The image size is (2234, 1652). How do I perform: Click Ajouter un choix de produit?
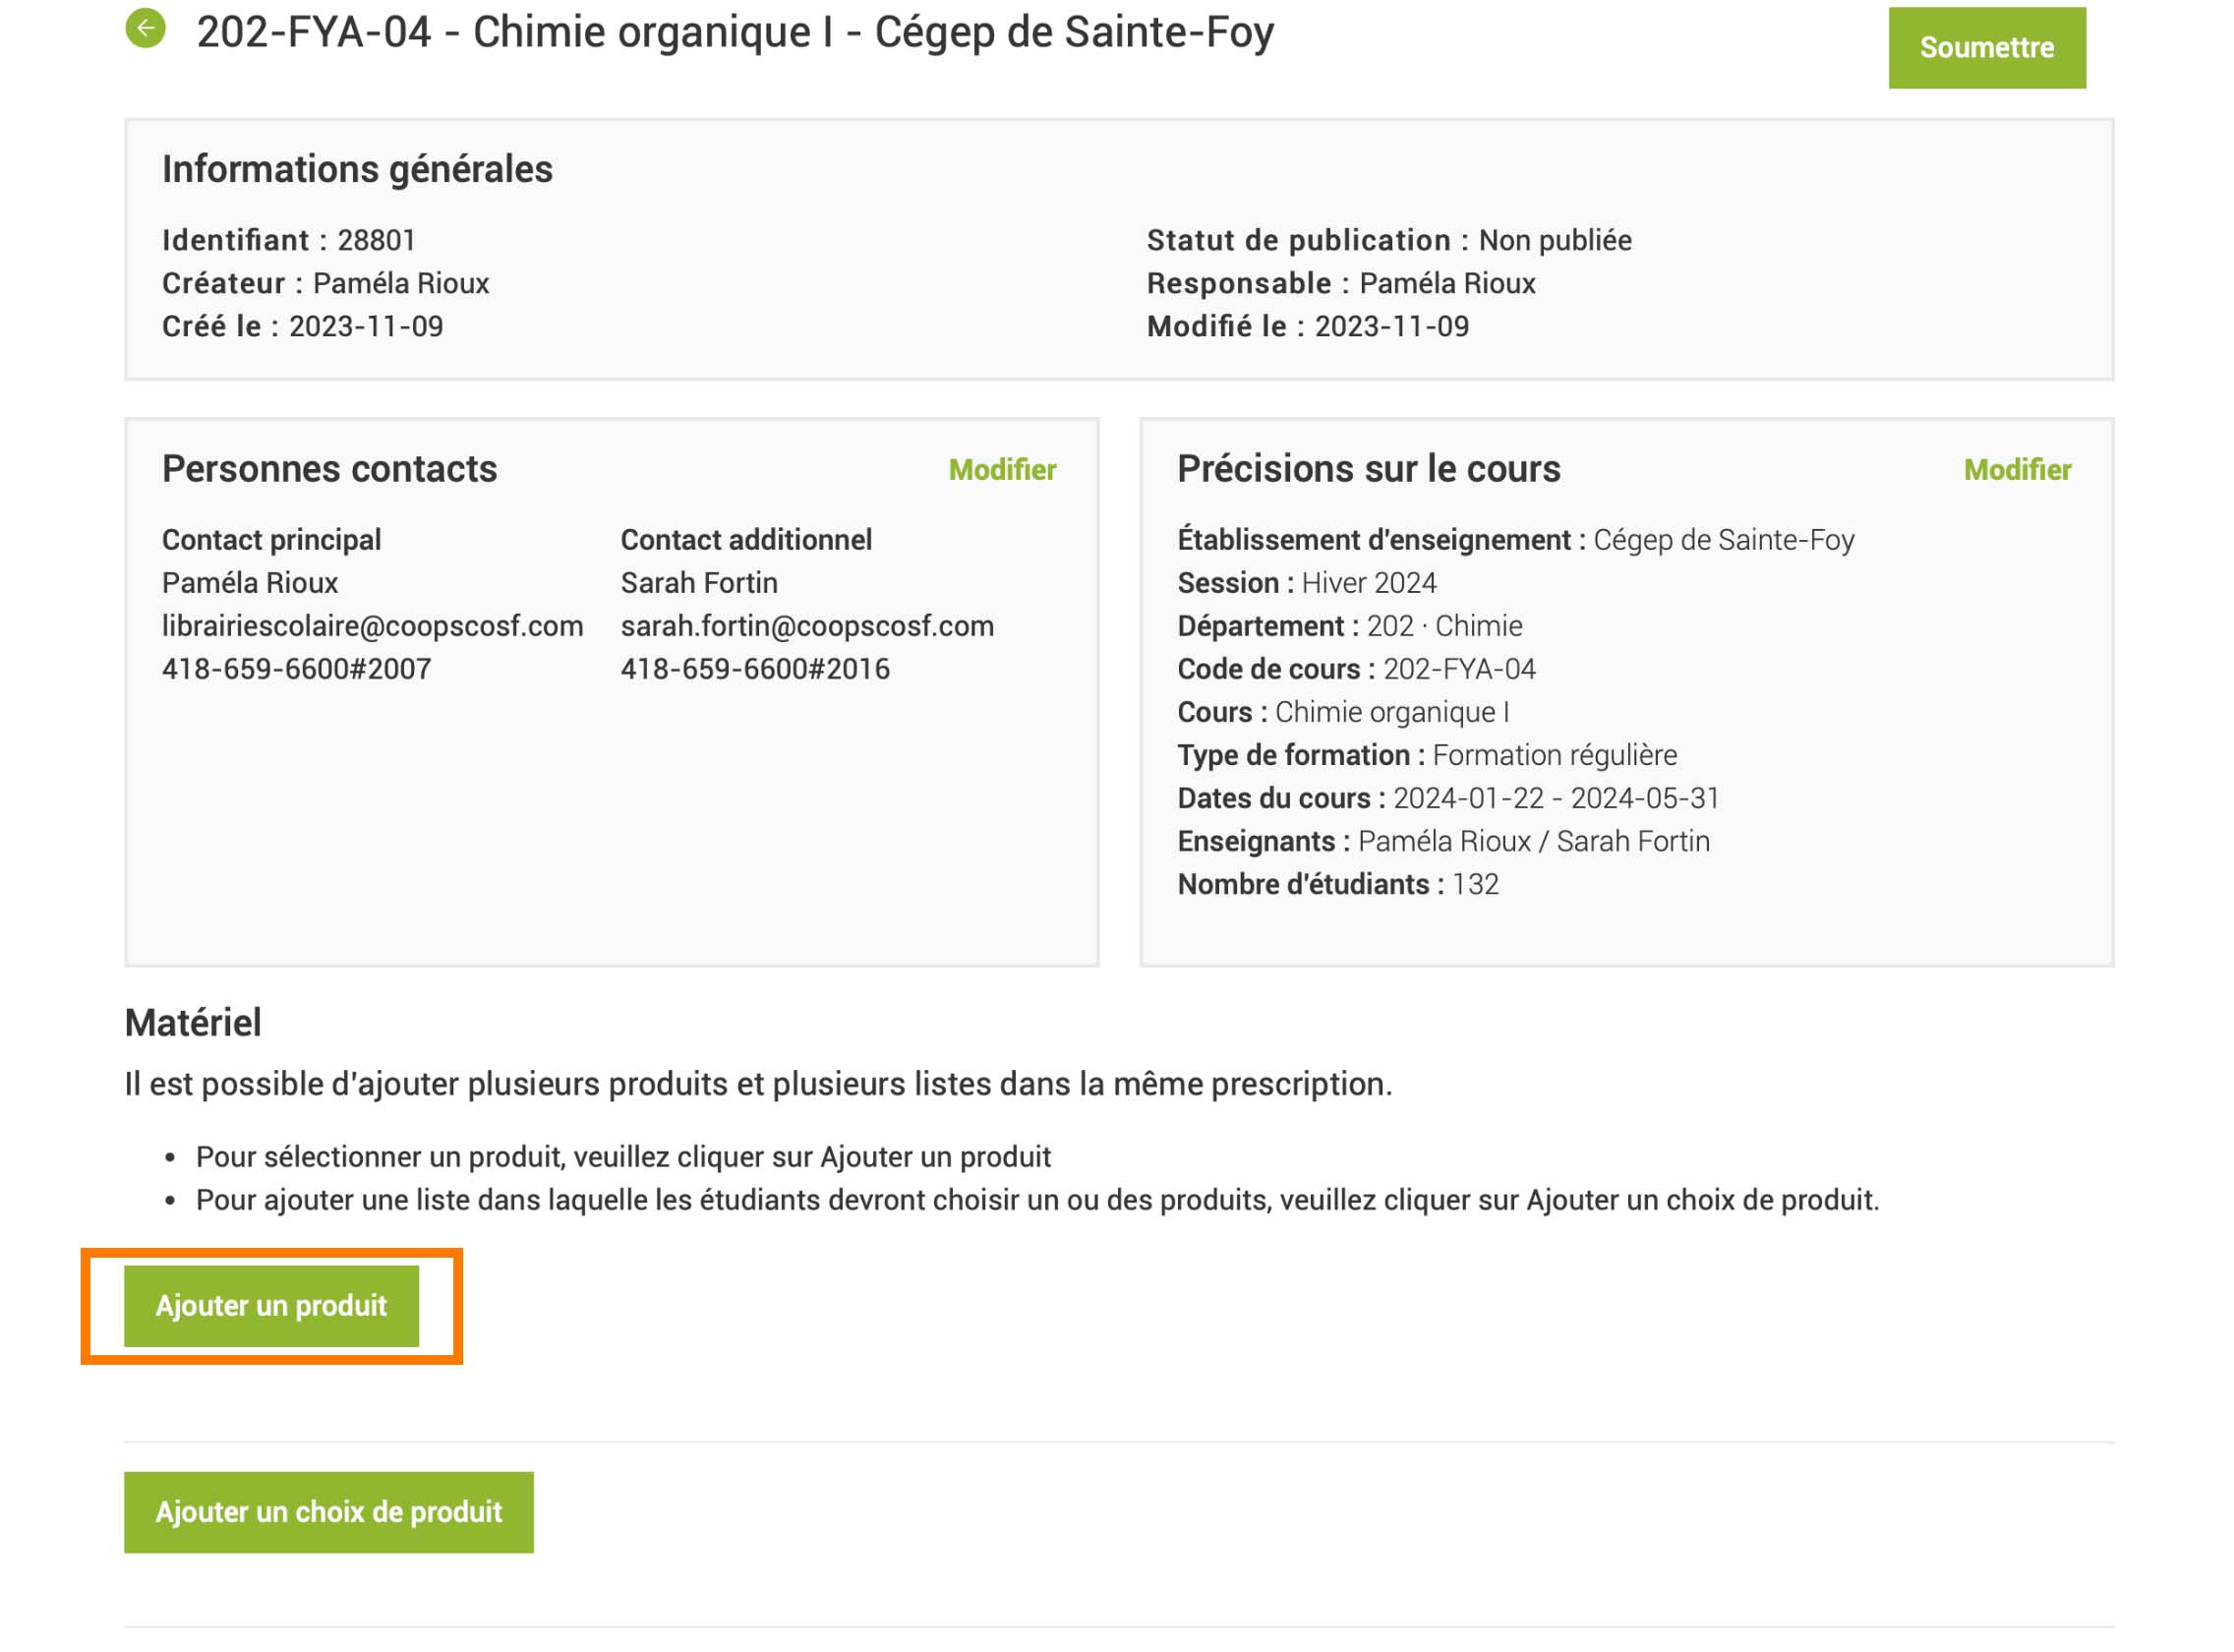(x=328, y=1512)
